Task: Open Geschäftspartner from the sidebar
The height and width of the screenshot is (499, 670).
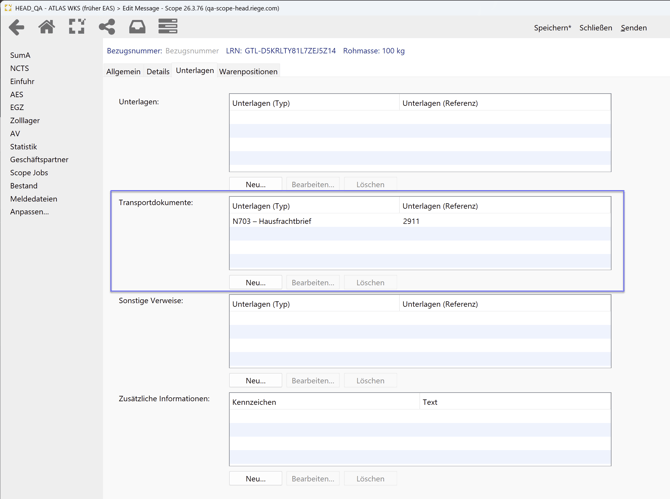Action: [x=39, y=159]
